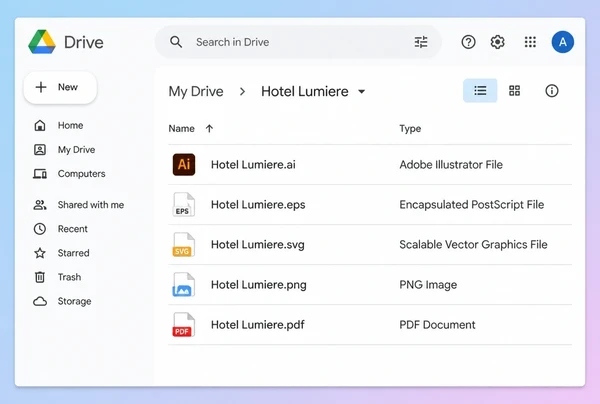600x404 pixels.
Task: Click the Adobe Illustrator Ai file icon
Action: 184,165
